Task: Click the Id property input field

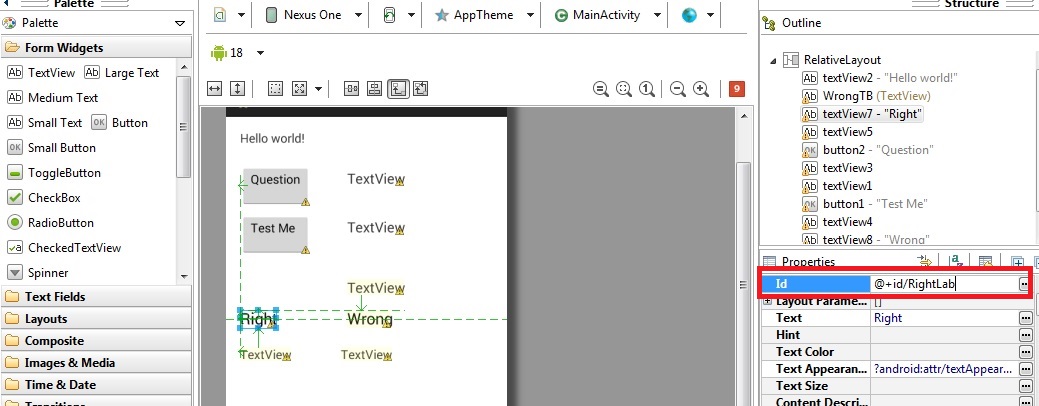Action: [944, 284]
